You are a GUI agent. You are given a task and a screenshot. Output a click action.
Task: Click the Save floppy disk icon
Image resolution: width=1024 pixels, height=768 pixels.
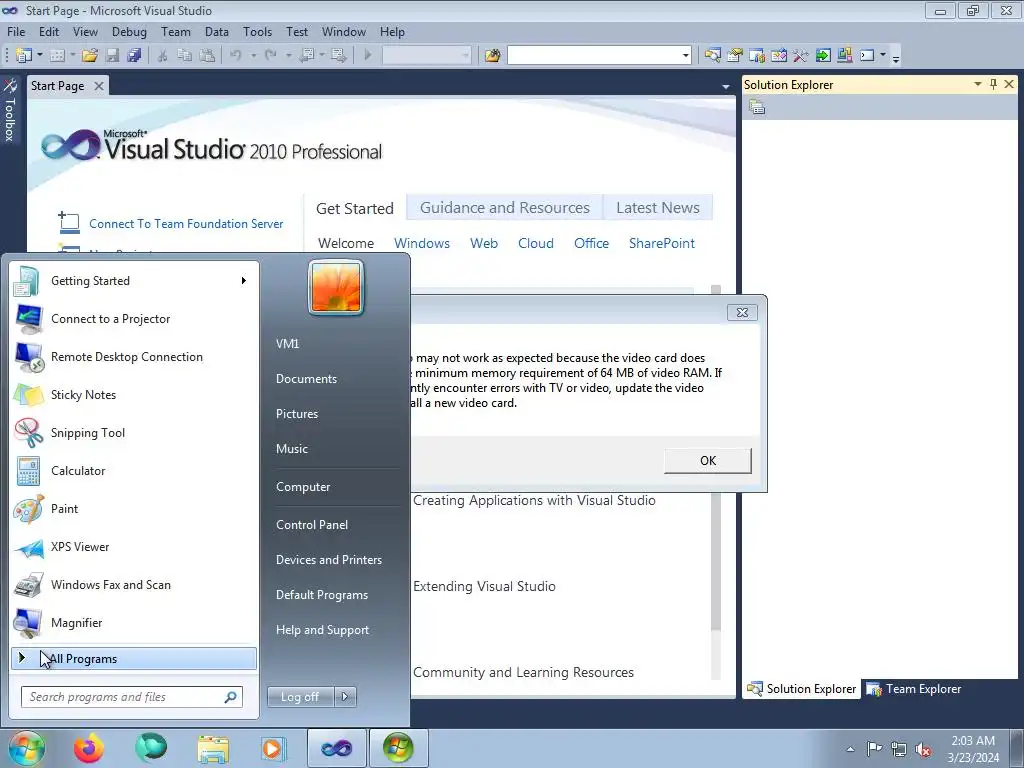(112, 56)
